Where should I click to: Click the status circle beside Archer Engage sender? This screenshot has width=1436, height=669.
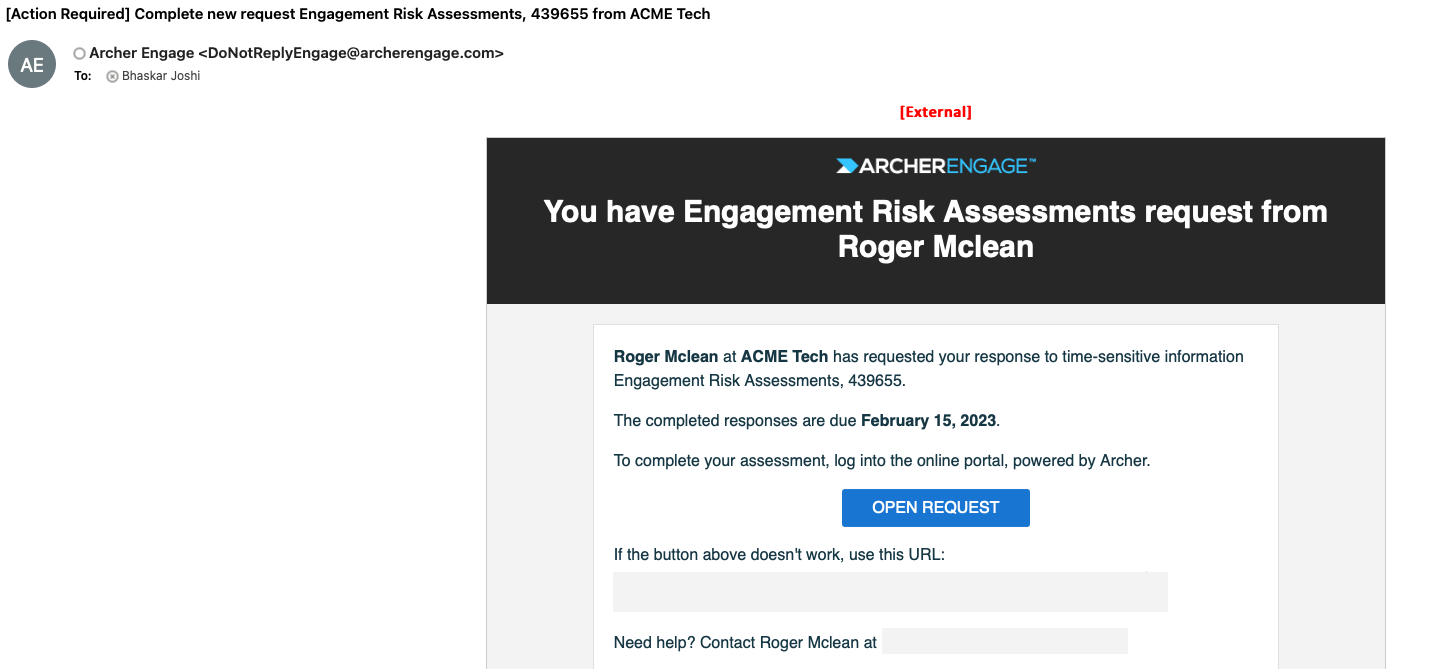pyautogui.click(x=79, y=52)
